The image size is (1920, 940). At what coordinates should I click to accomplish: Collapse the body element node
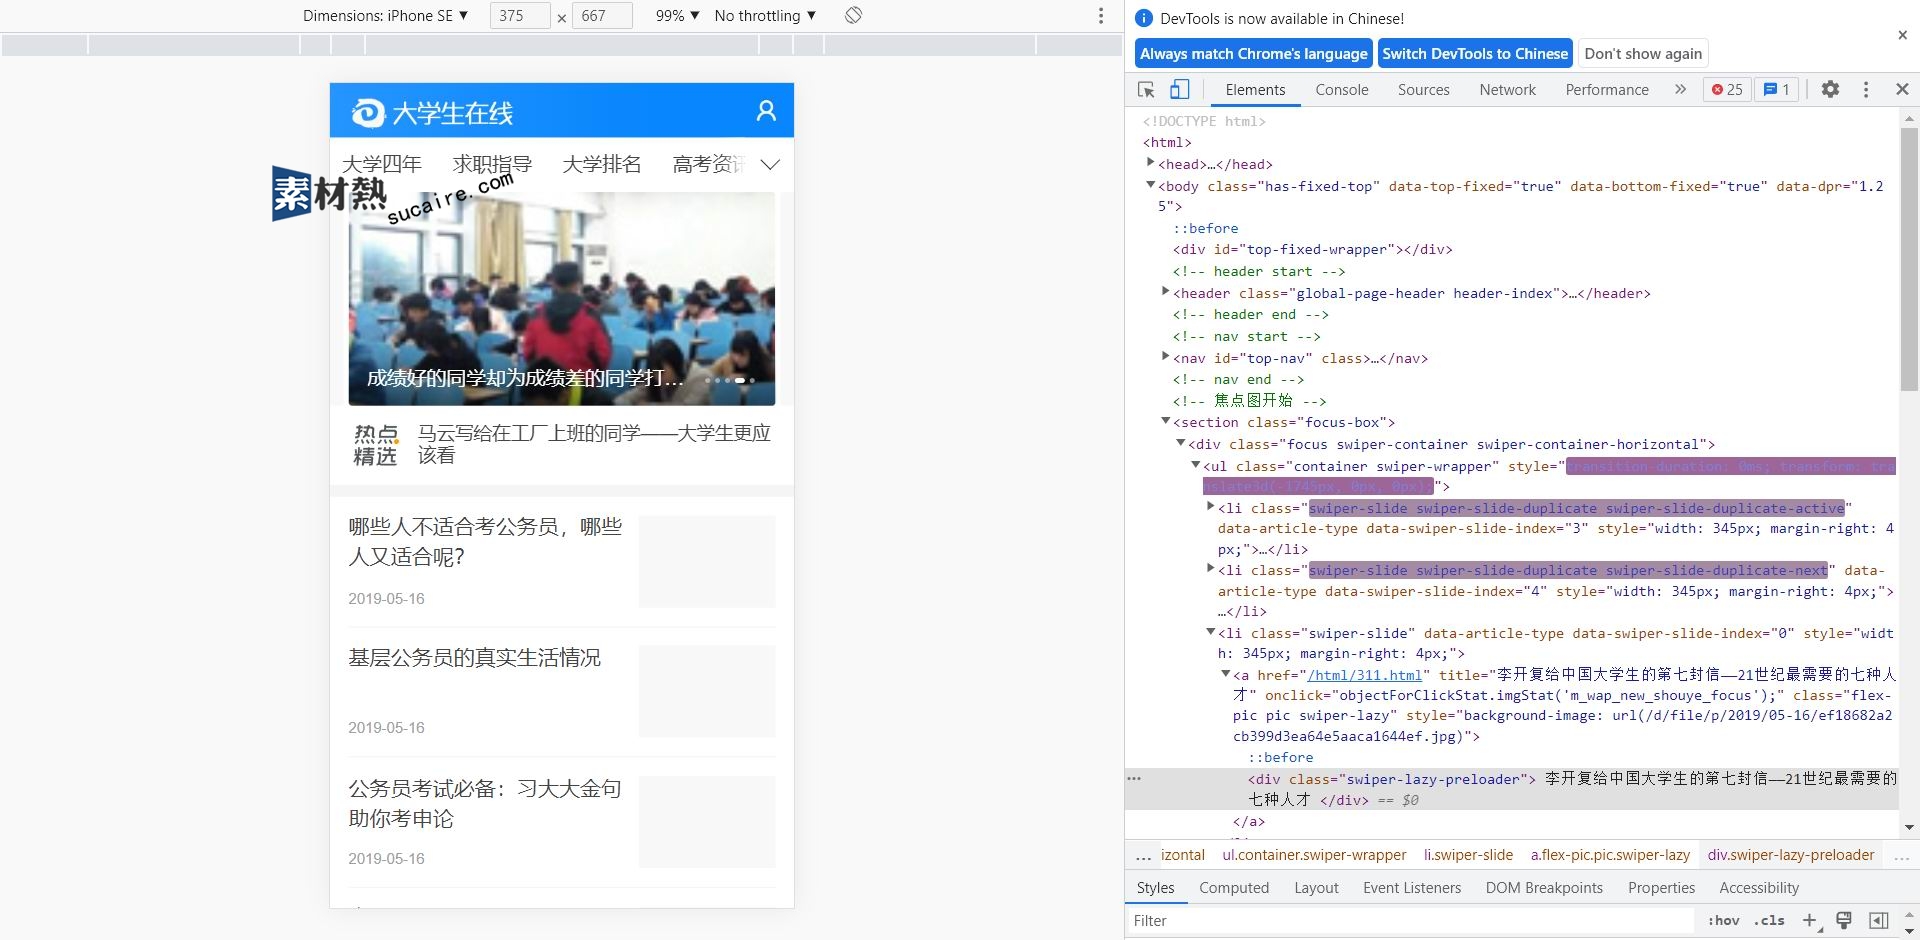(1150, 185)
